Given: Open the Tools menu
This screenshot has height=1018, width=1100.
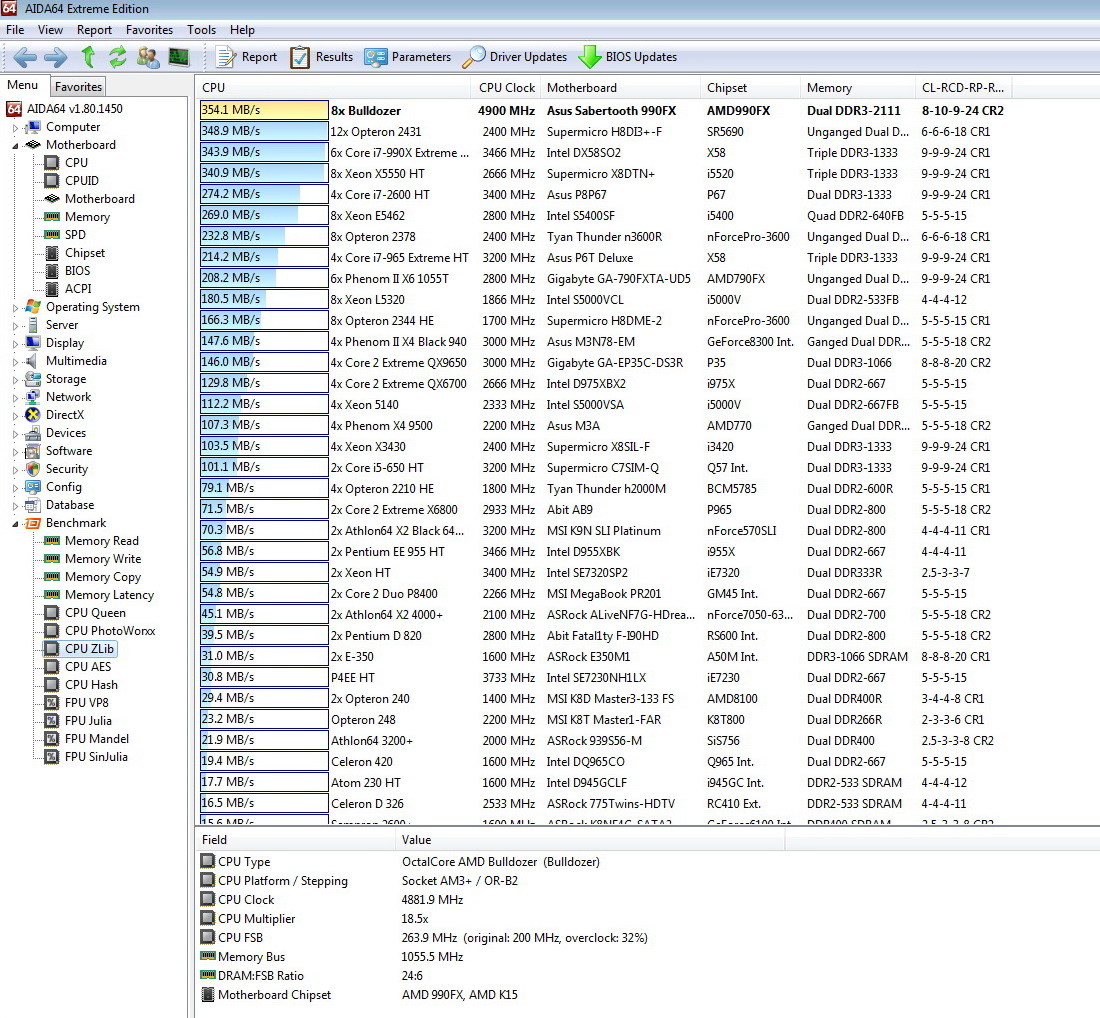Looking at the screenshot, I should 201,29.
